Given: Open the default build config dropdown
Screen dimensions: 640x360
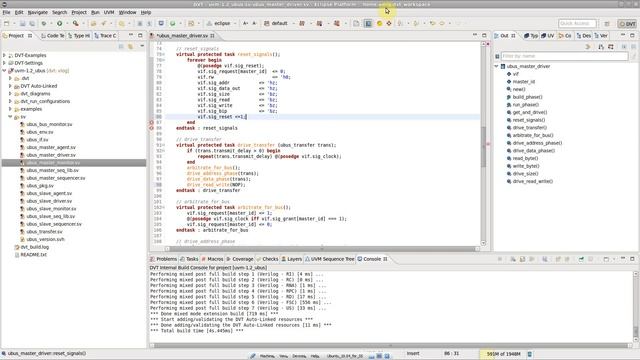Looking at the screenshot, I should (x=293, y=24).
